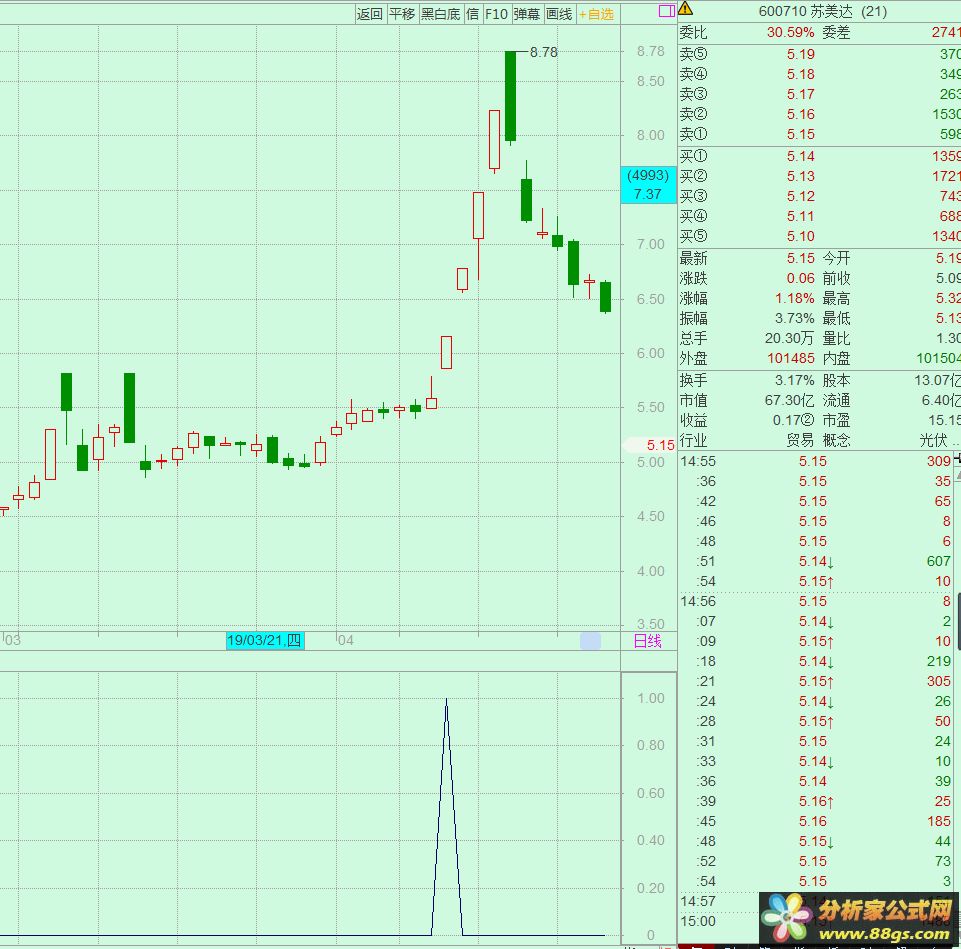This screenshot has width=961, height=949.
Task: Click the 流通 label
Action: (x=837, y=400)
